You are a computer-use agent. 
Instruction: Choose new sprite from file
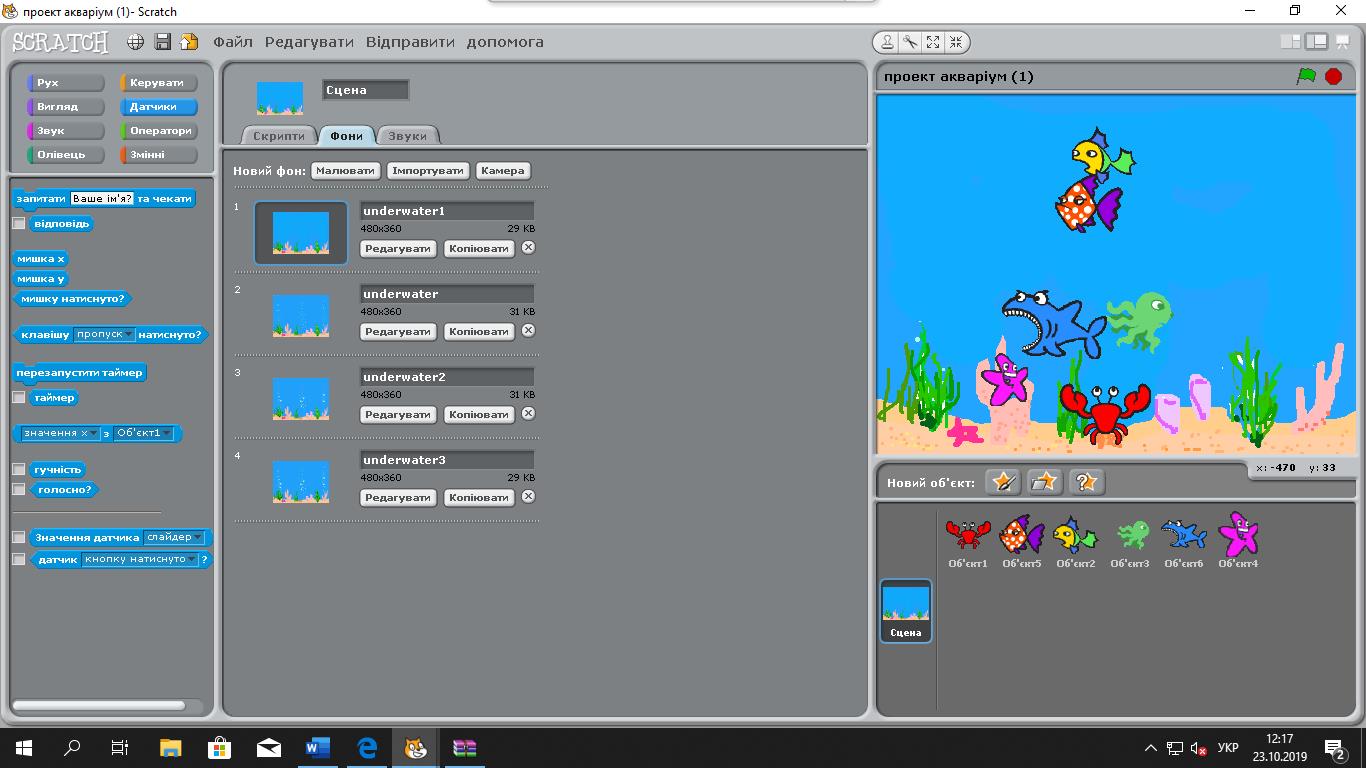click(1044, 482)
